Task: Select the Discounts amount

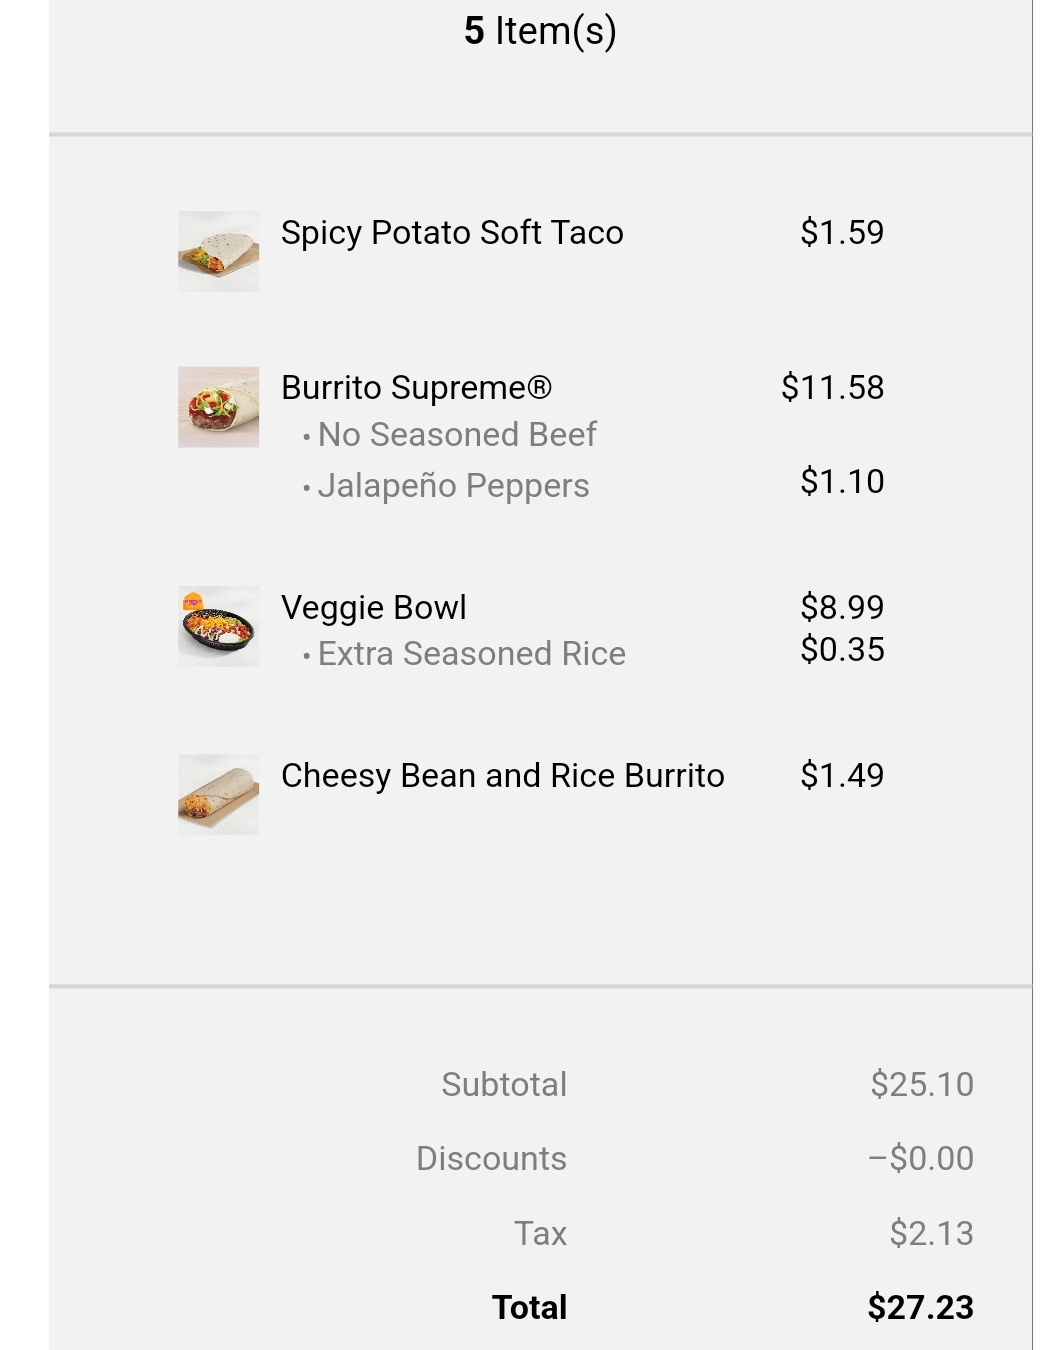Action: click(920, 1158)
